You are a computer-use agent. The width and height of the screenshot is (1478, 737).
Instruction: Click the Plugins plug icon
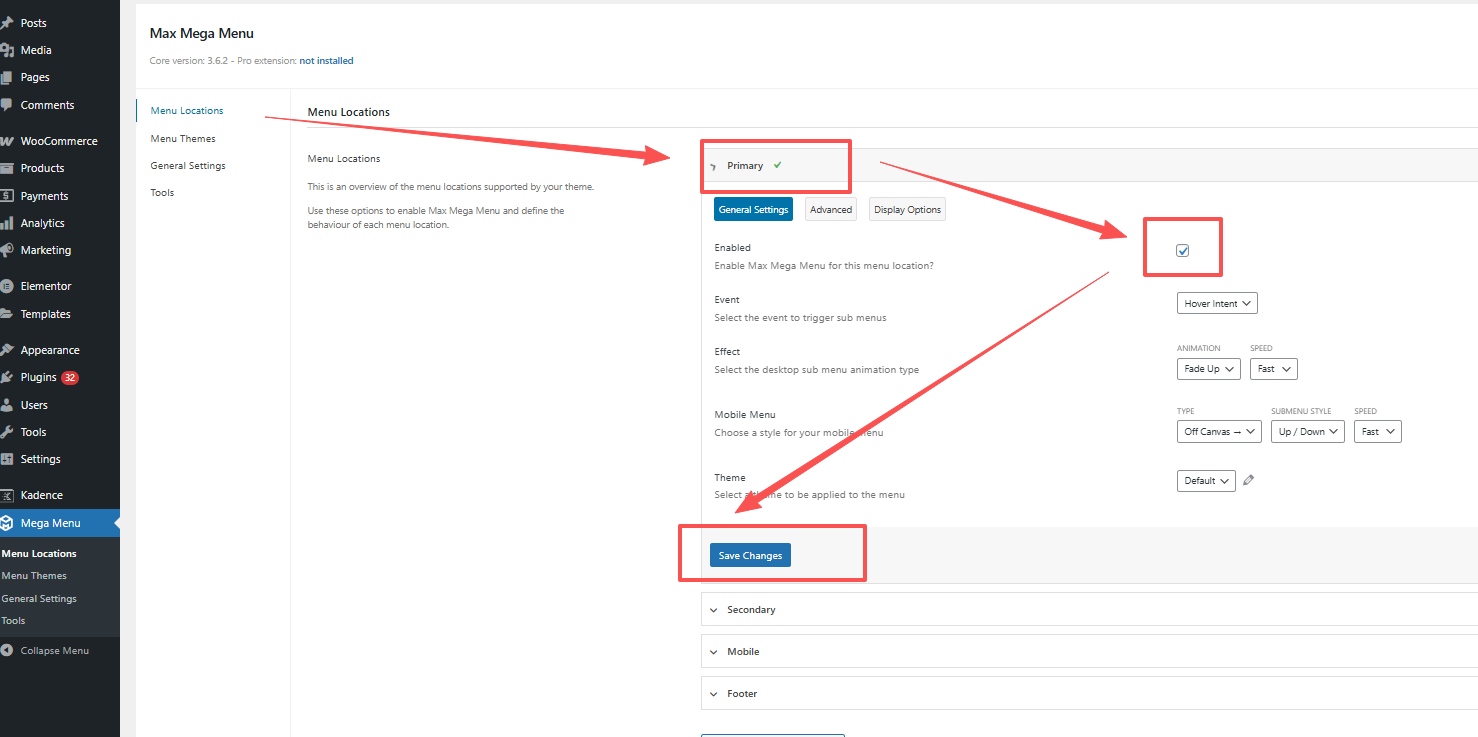(7, 377)
